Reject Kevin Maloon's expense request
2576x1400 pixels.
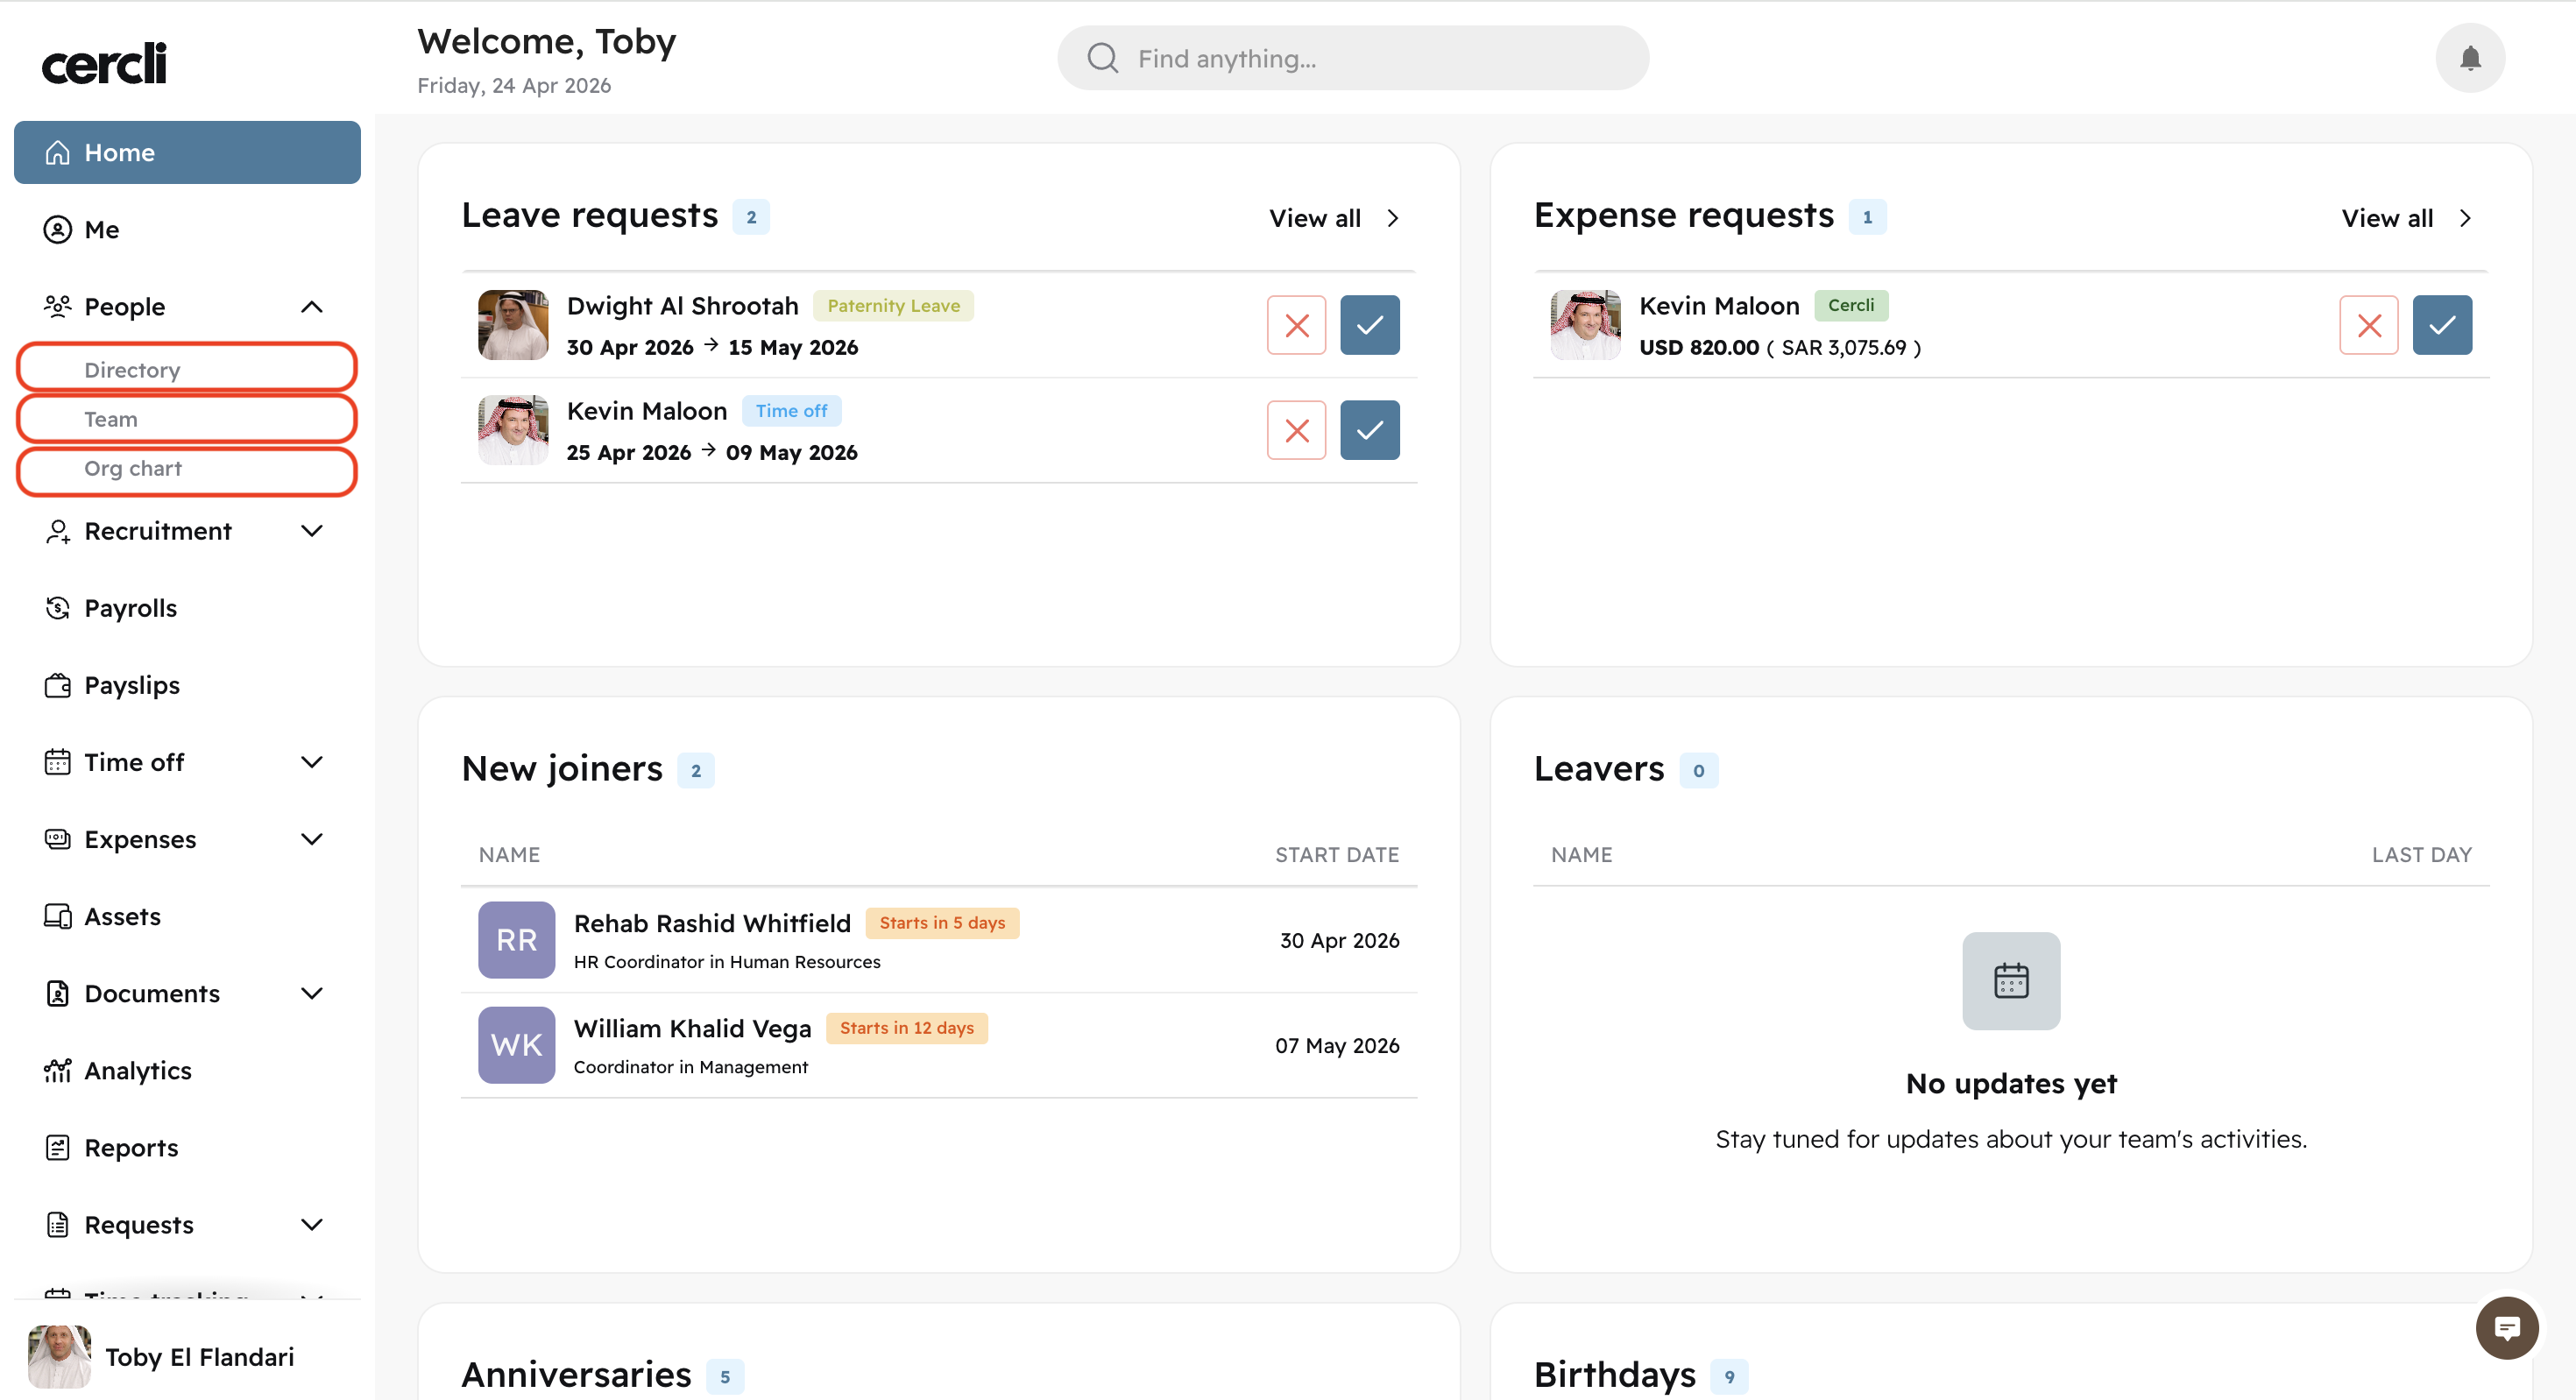(2368, 325)
